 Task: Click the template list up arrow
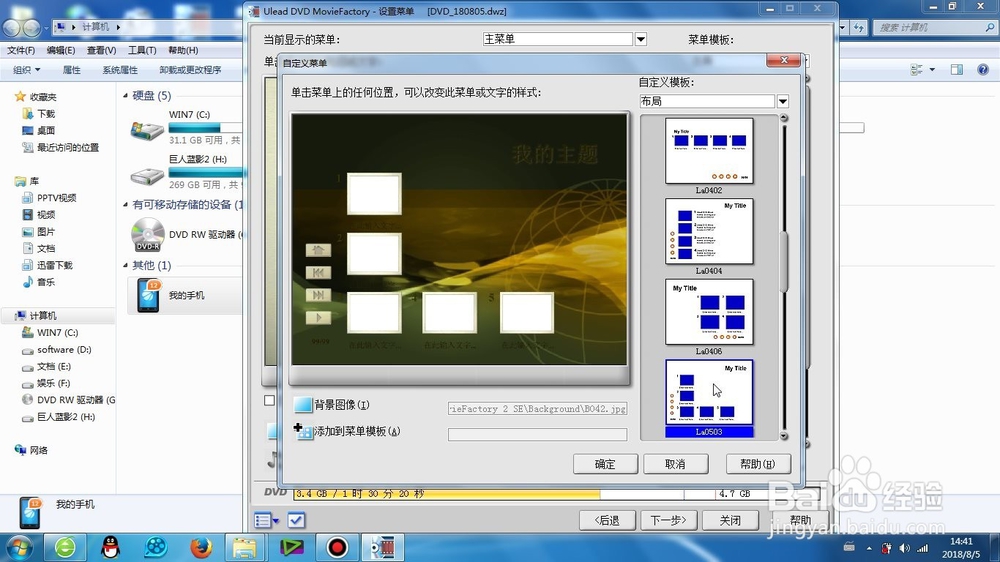coord(784,118)
